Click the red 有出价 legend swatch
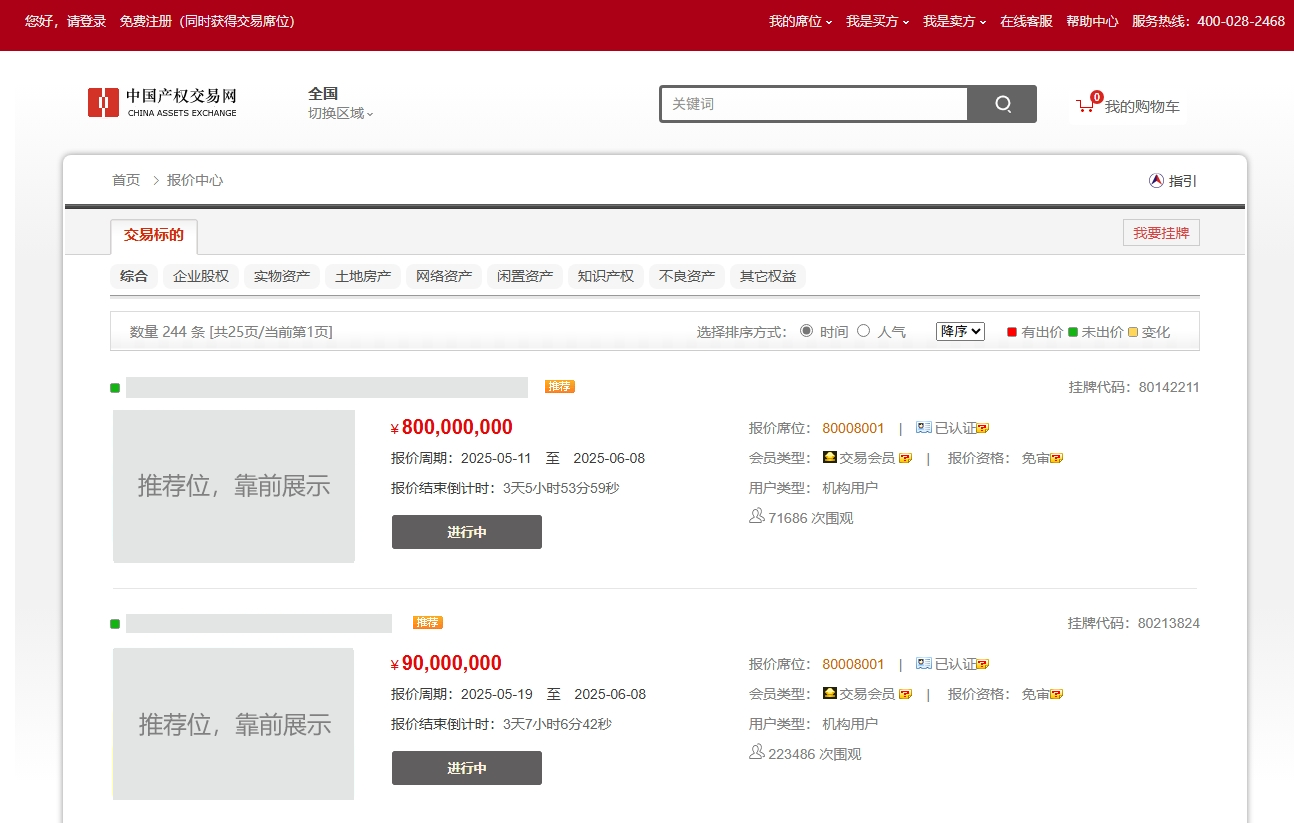This screenshot has width=1294, height=823. tap(1012, 332)
